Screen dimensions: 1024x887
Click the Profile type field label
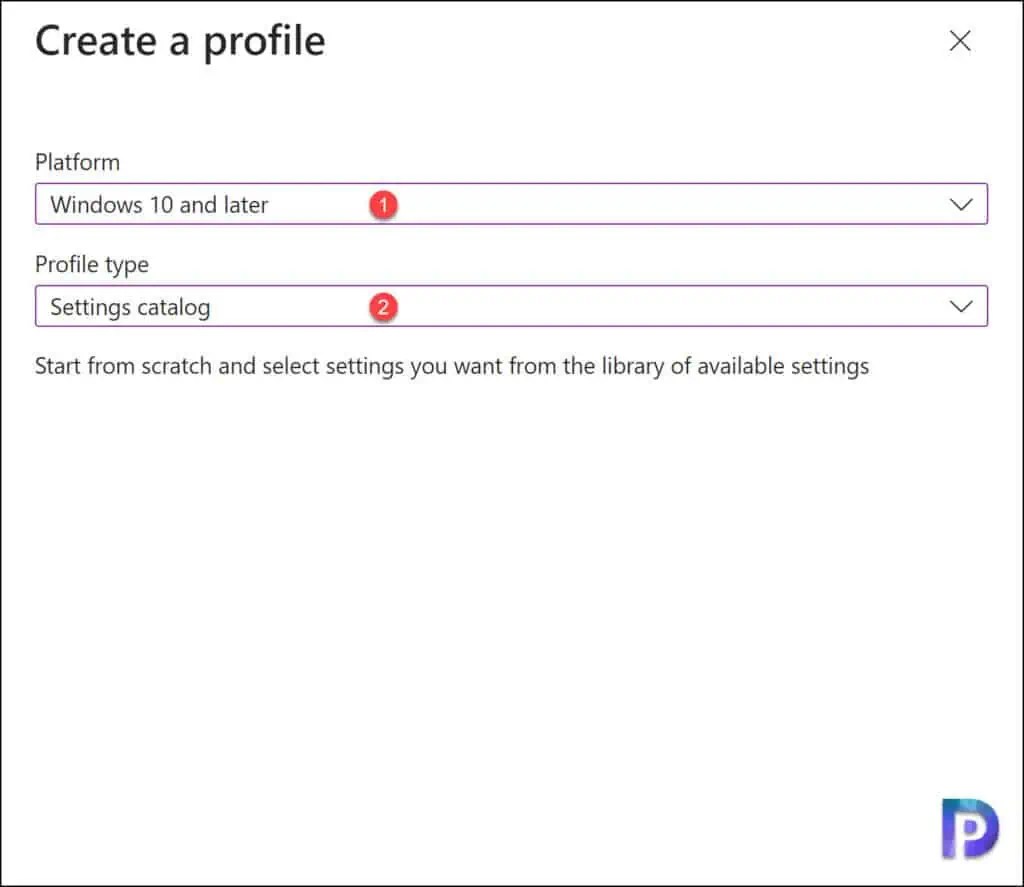(91, 264)
